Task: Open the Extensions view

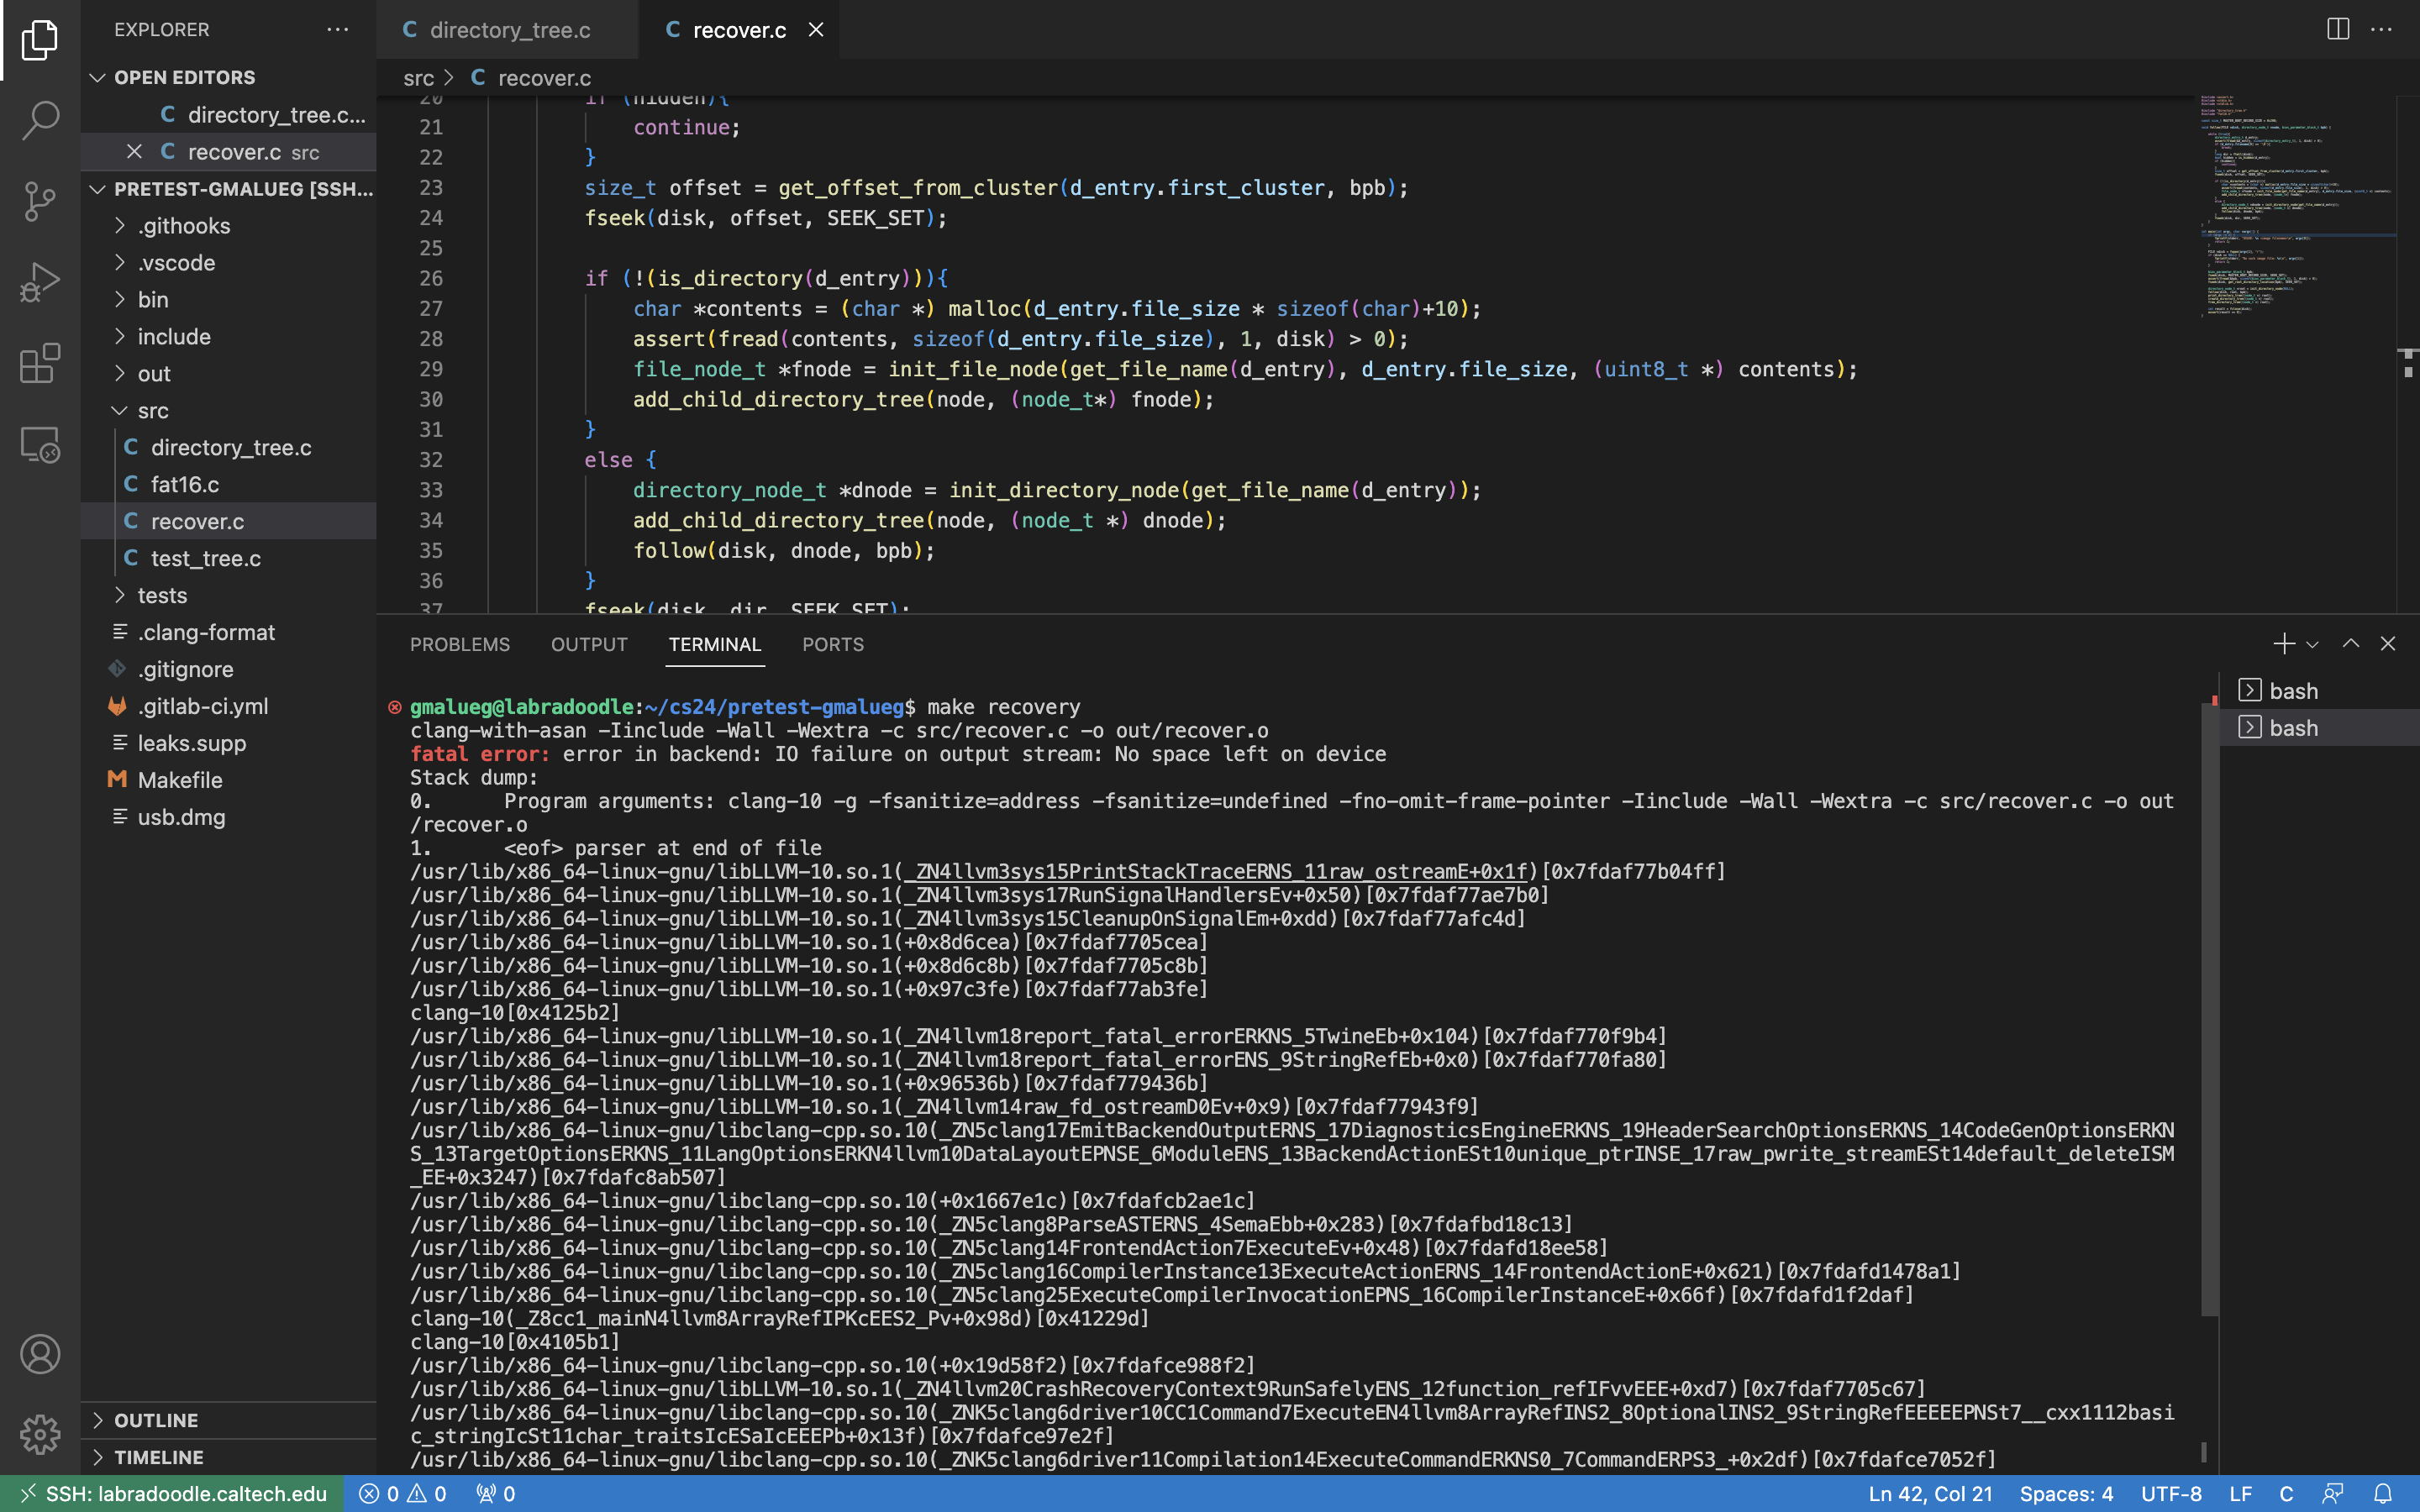Action: (40, 363)
